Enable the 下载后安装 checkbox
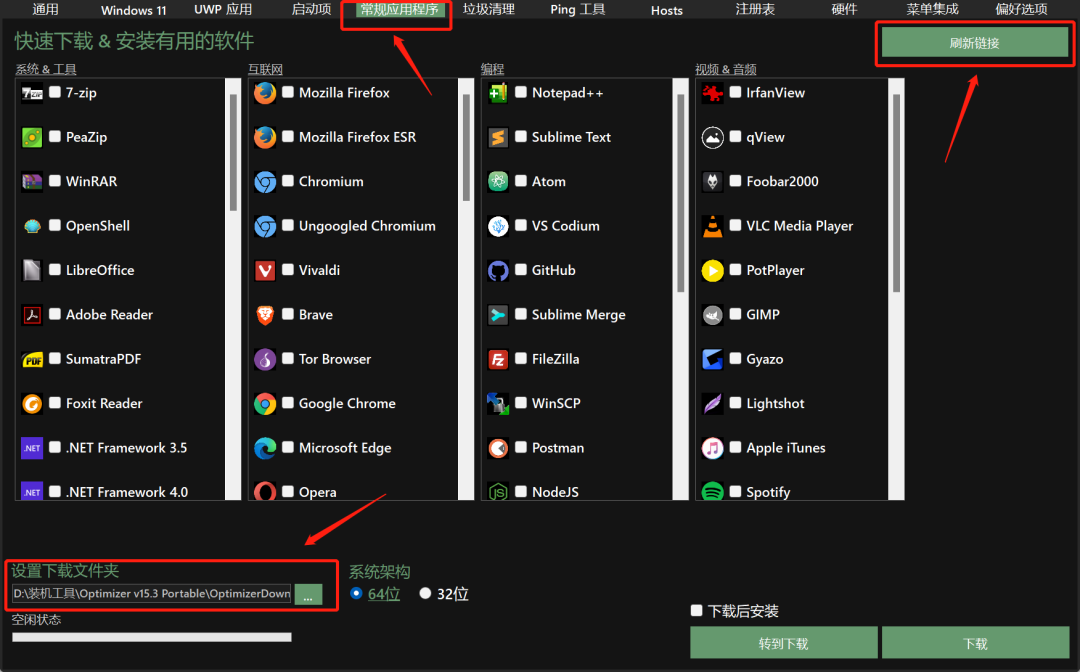1080x672 pixels. [697, 611]
